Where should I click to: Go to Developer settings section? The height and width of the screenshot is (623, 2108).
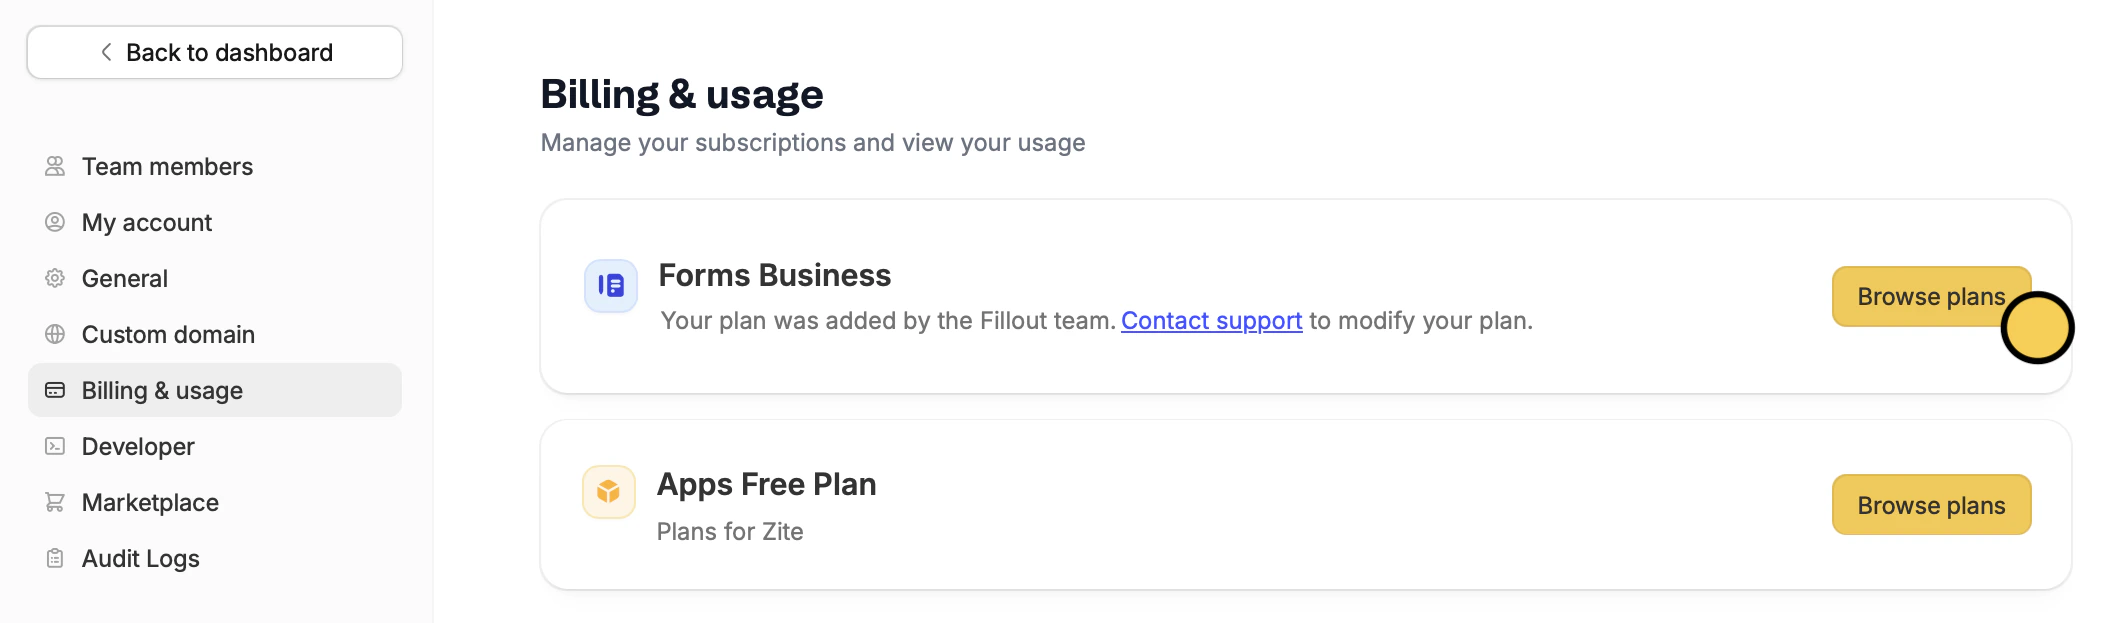pos(138,446)
